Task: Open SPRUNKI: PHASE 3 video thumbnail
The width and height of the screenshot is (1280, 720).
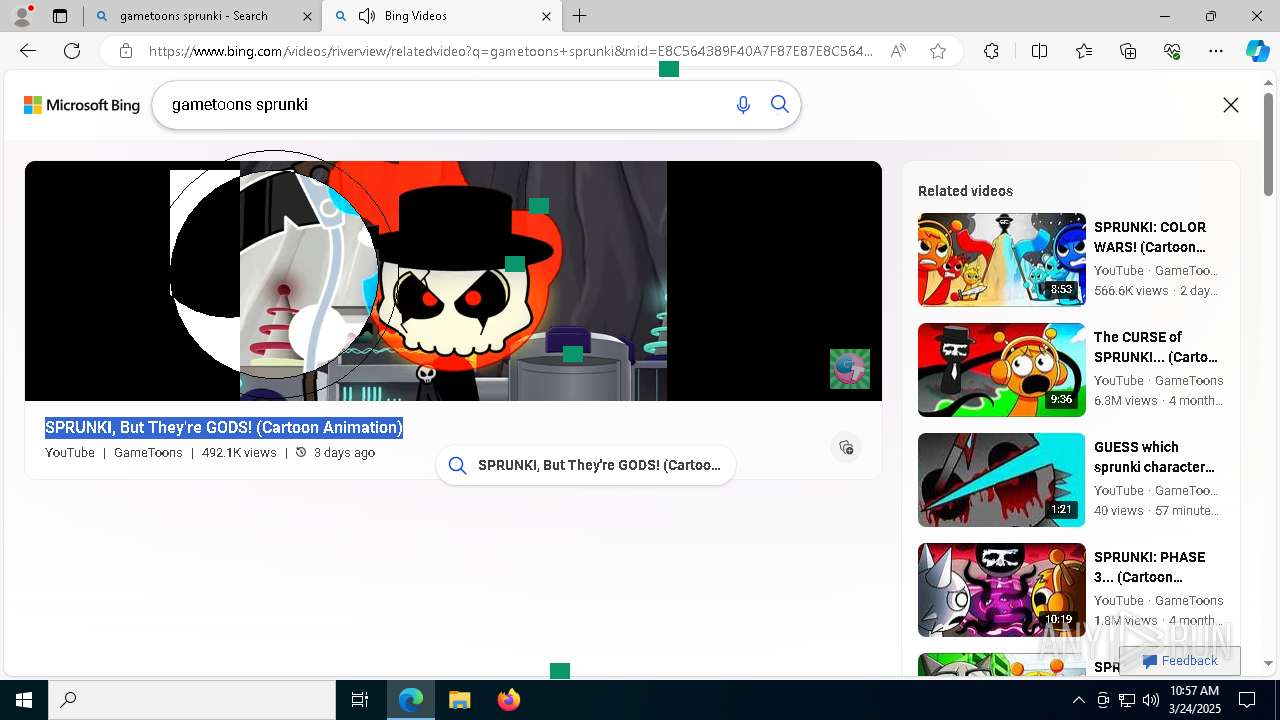Action: pos(1002,590)
